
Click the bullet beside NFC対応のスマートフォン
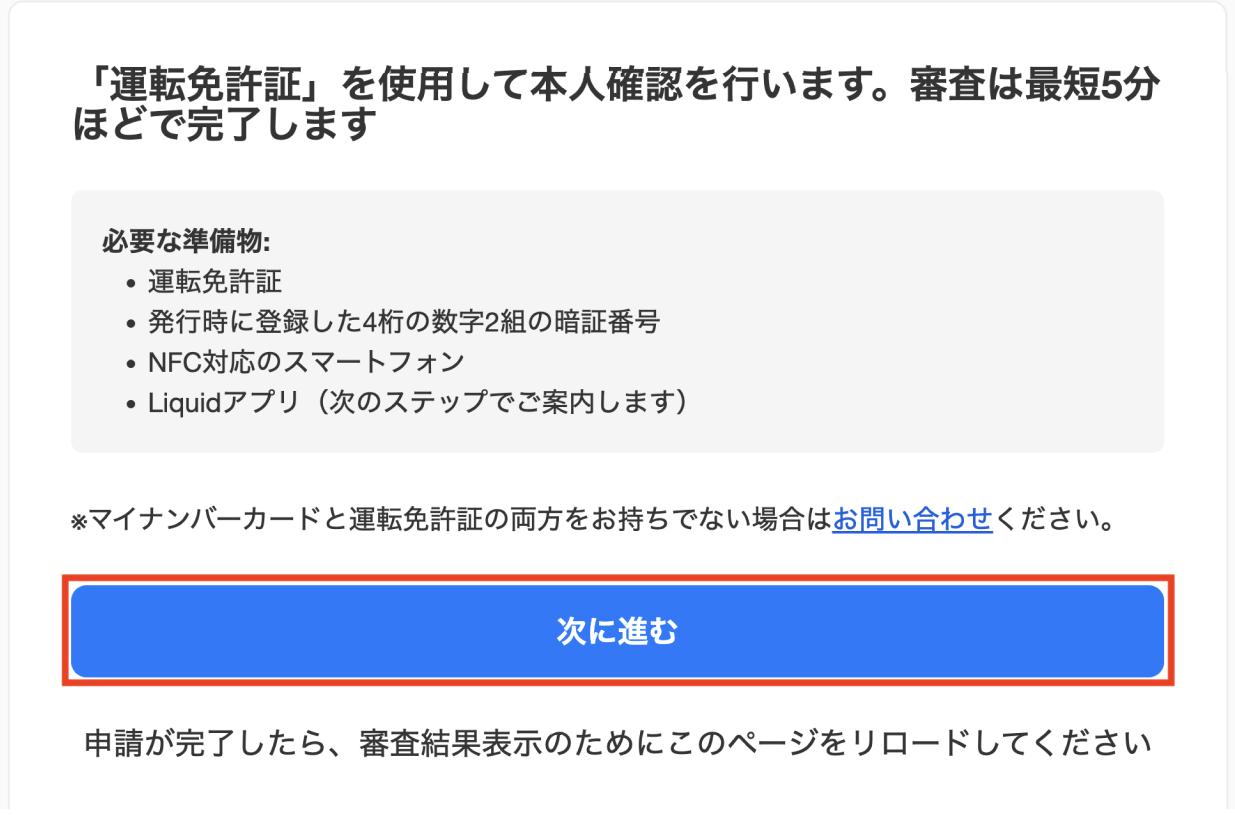(x=131, y=365)
